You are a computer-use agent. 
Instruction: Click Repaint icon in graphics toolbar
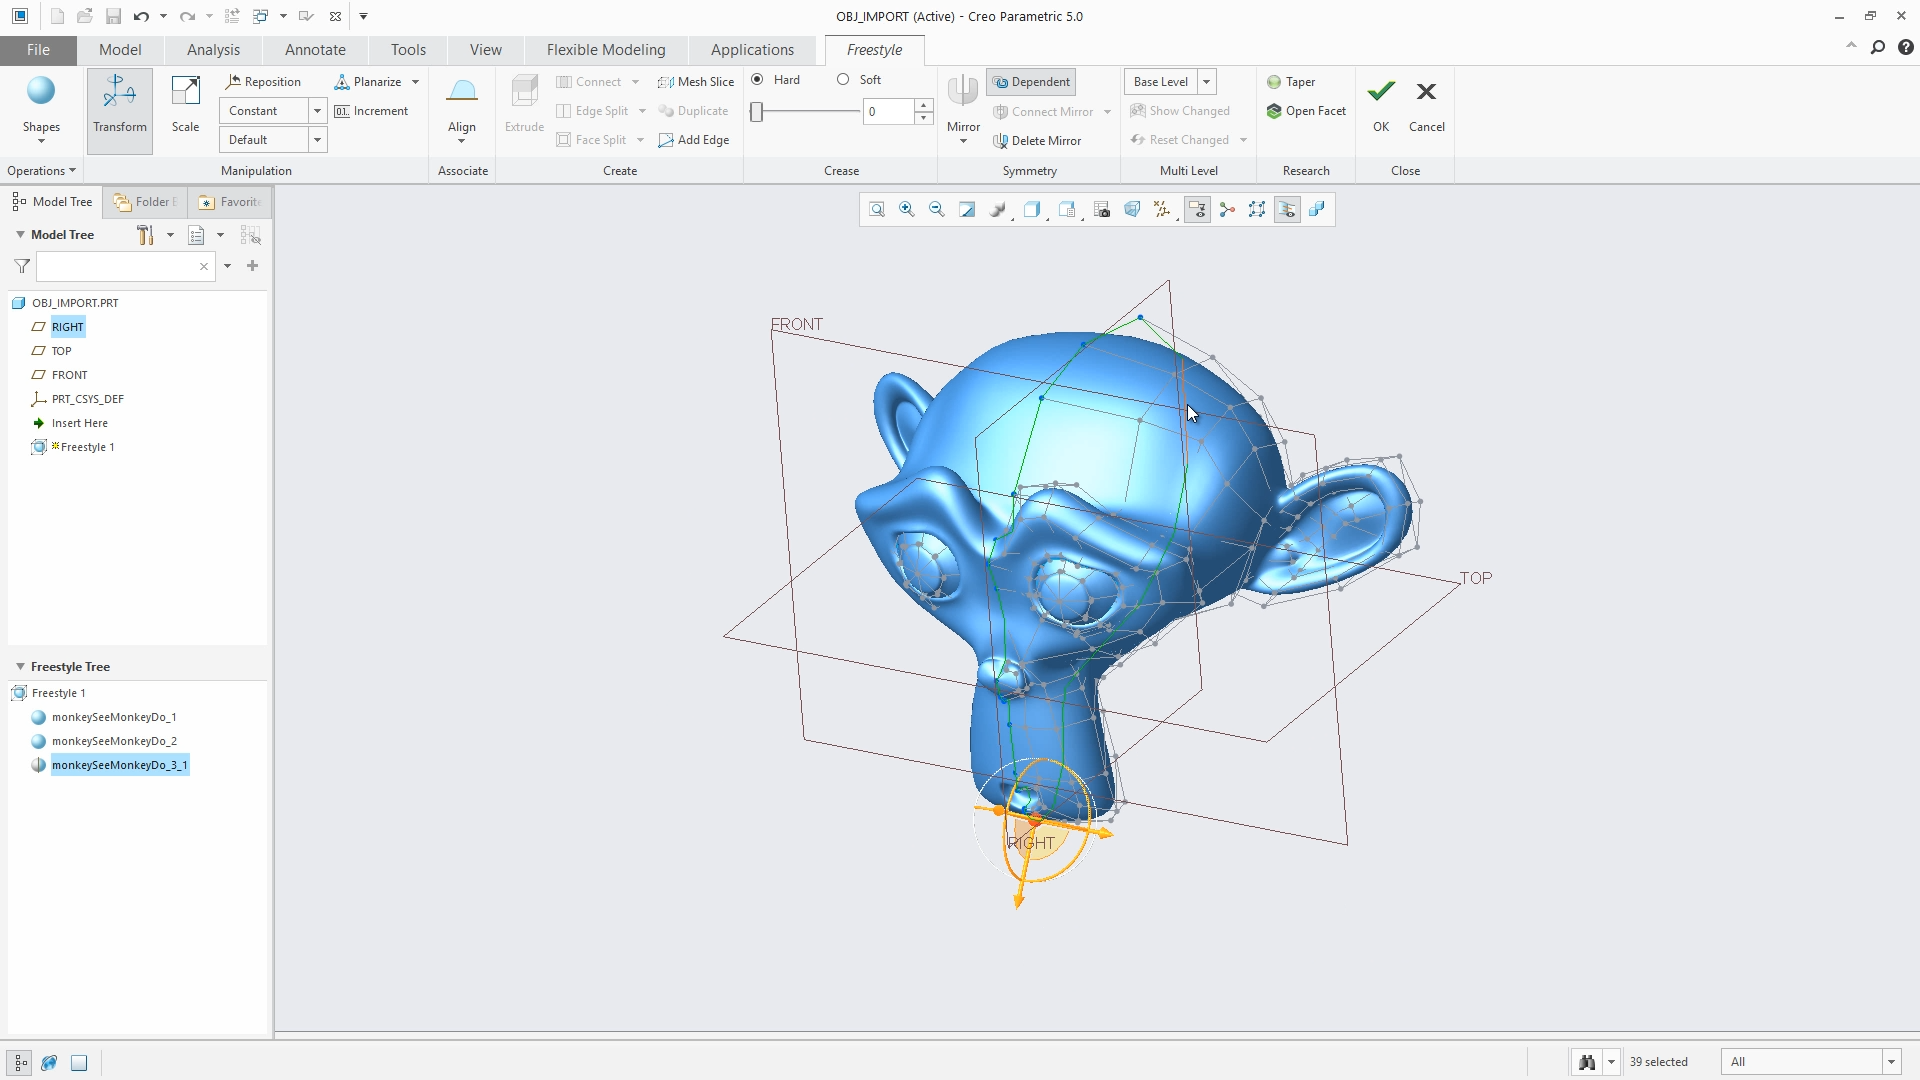(967, 209)
